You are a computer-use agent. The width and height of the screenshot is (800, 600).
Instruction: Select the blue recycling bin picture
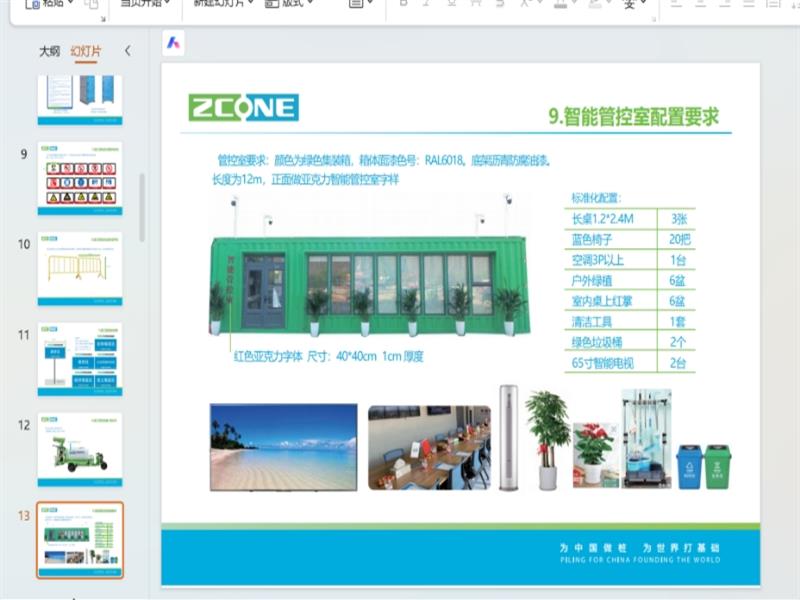click(x=689, y=467)
